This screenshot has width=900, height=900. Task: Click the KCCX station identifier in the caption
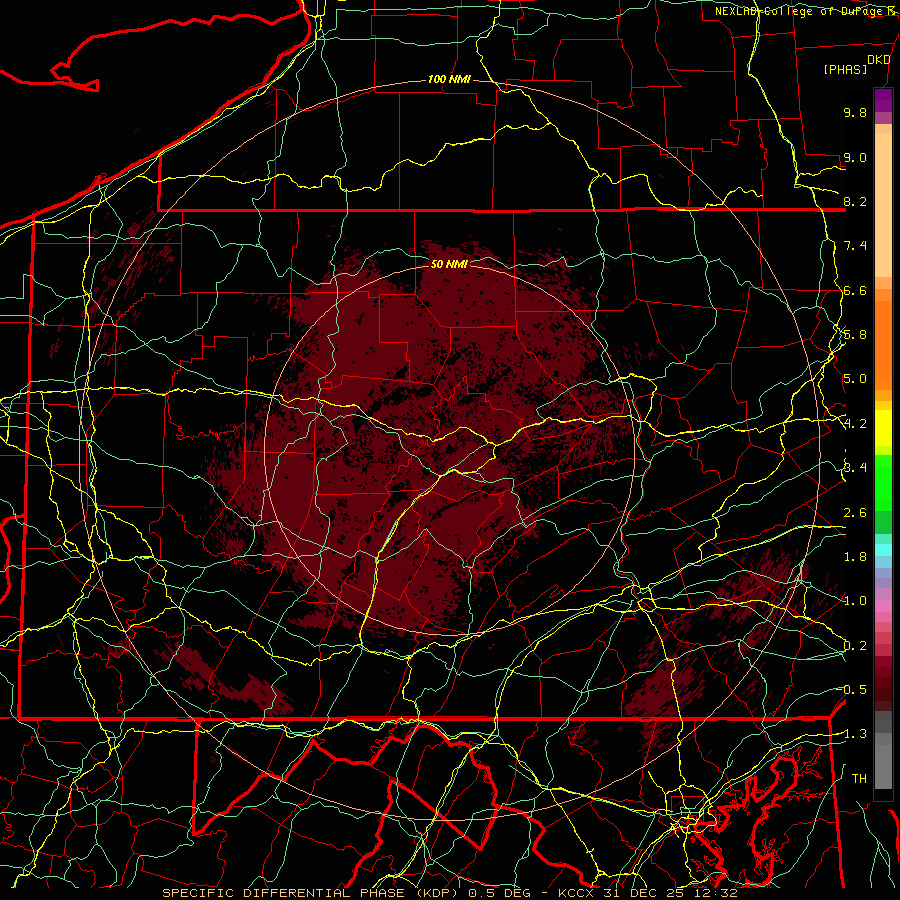pos(577,893)
